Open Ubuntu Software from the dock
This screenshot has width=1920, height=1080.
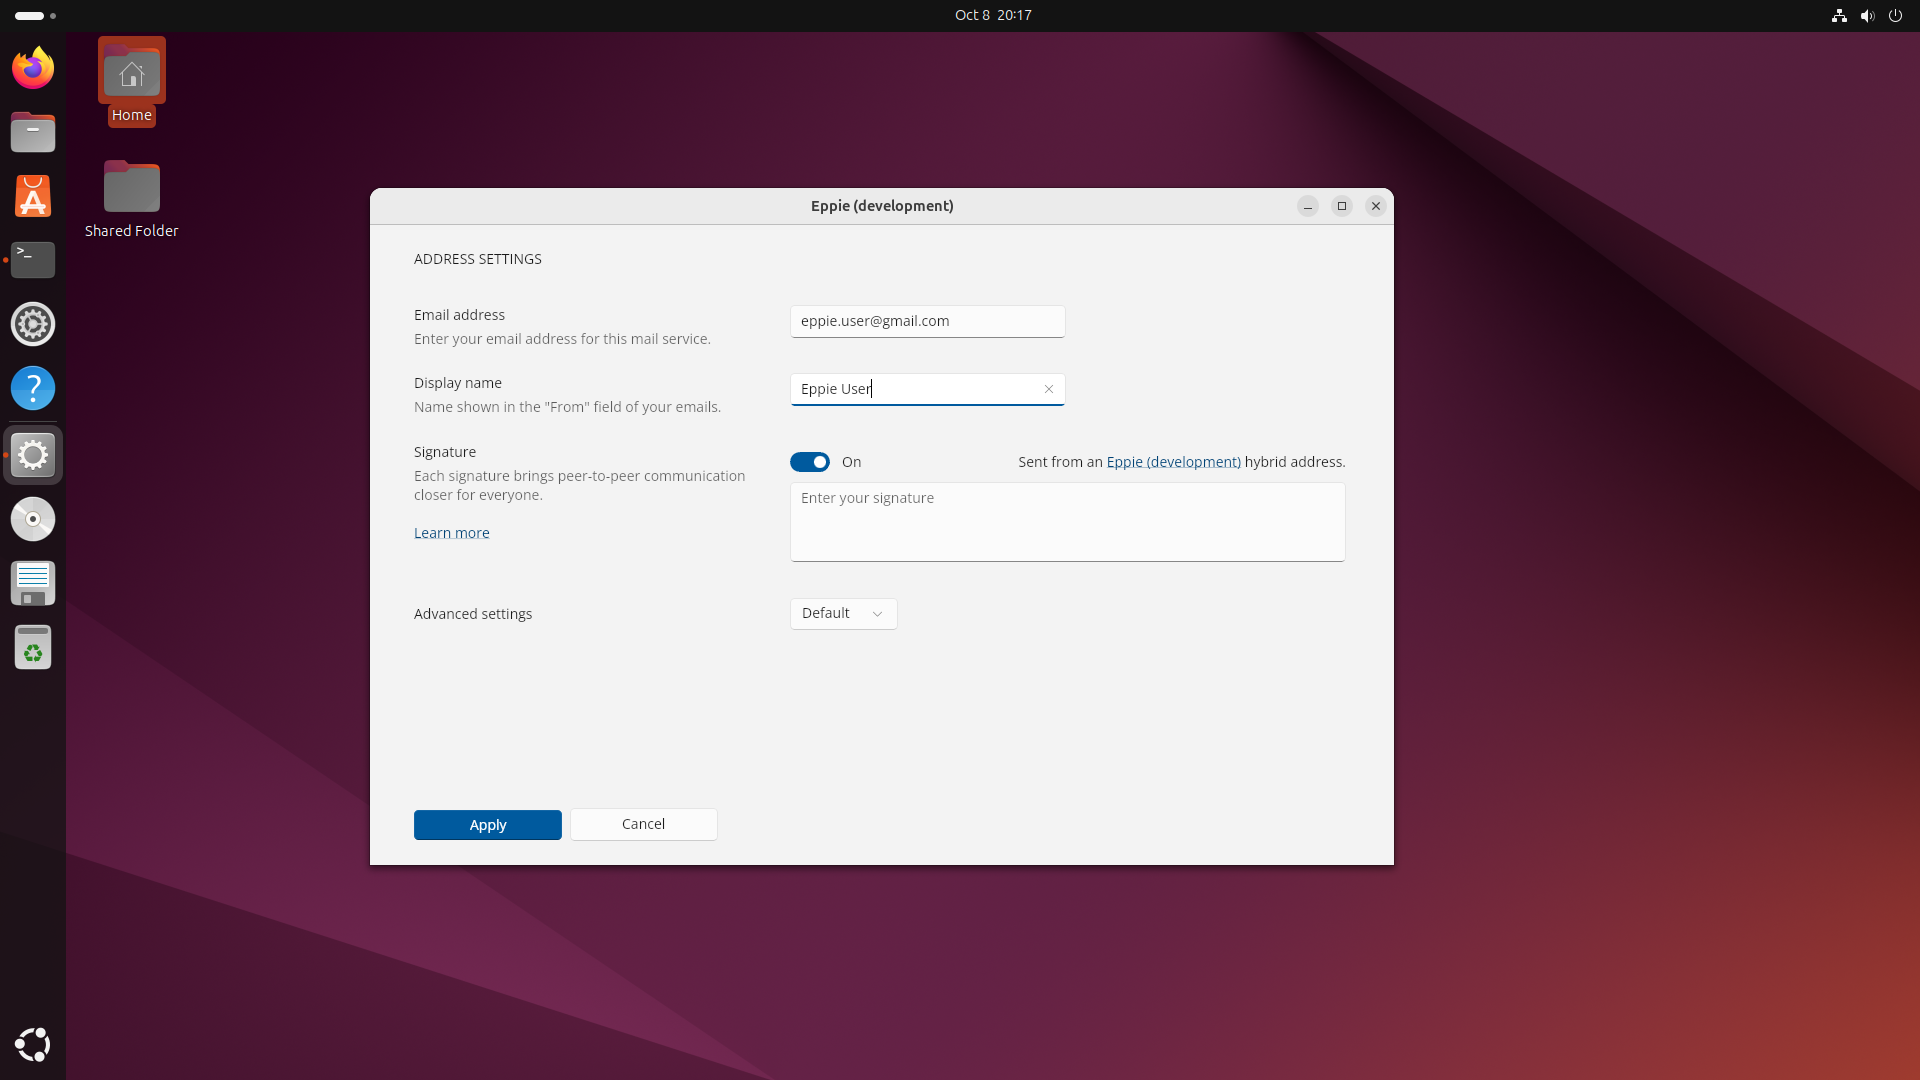tap(33, 196)
